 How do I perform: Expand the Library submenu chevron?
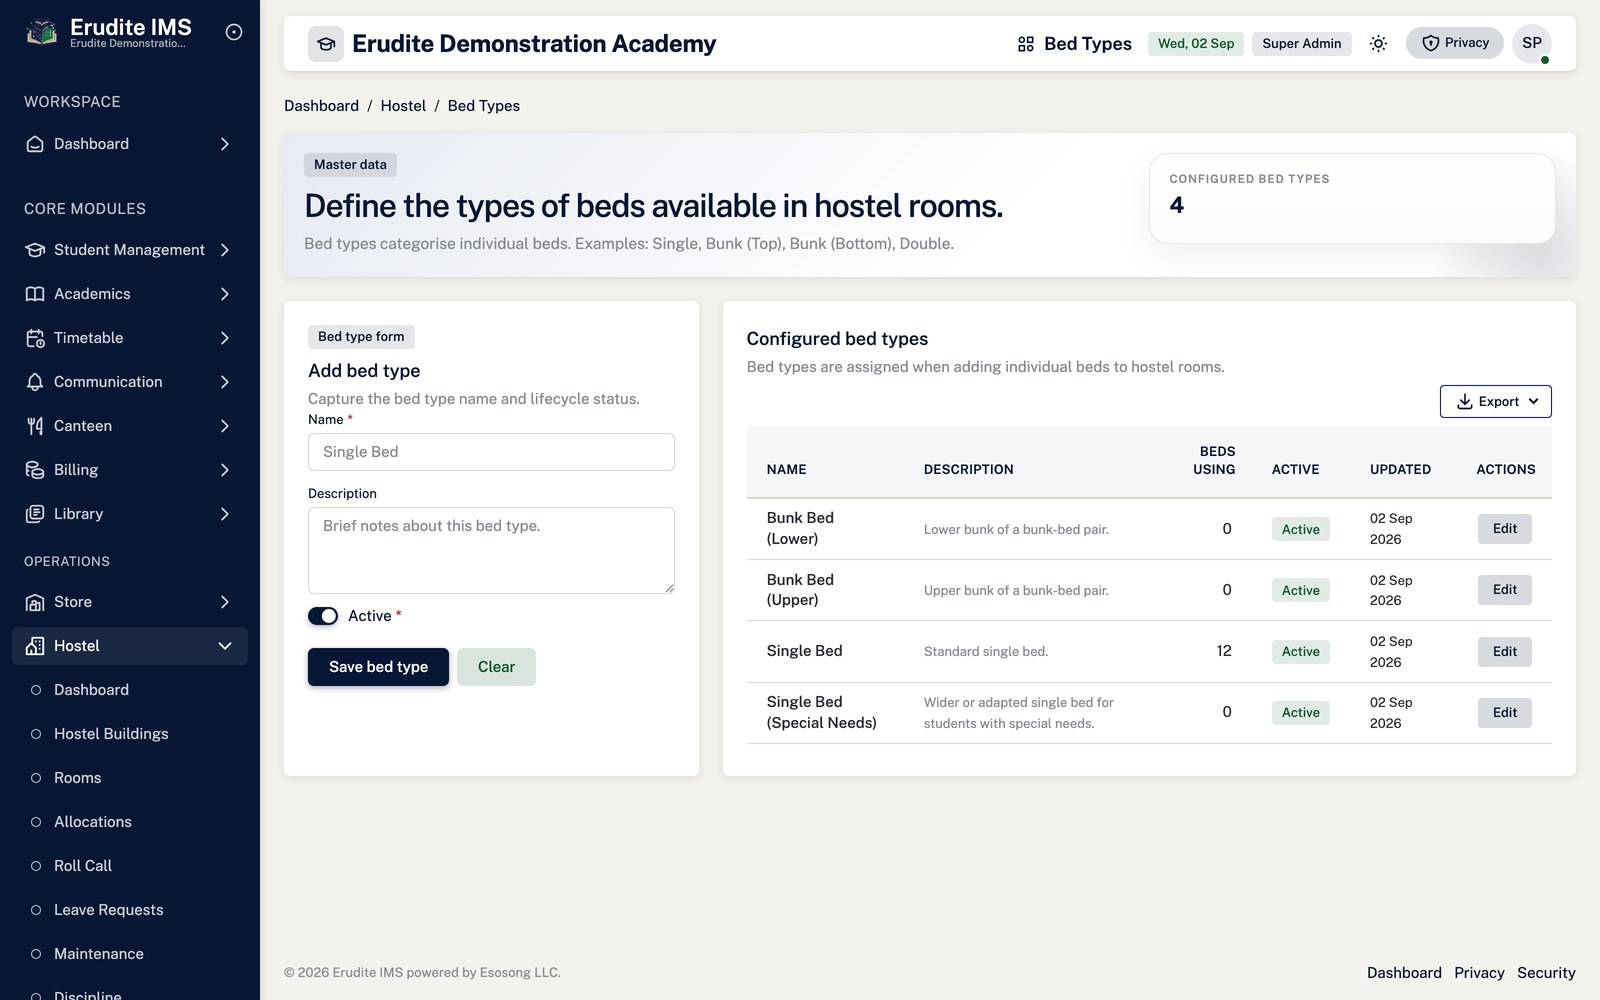click(225, 514)
